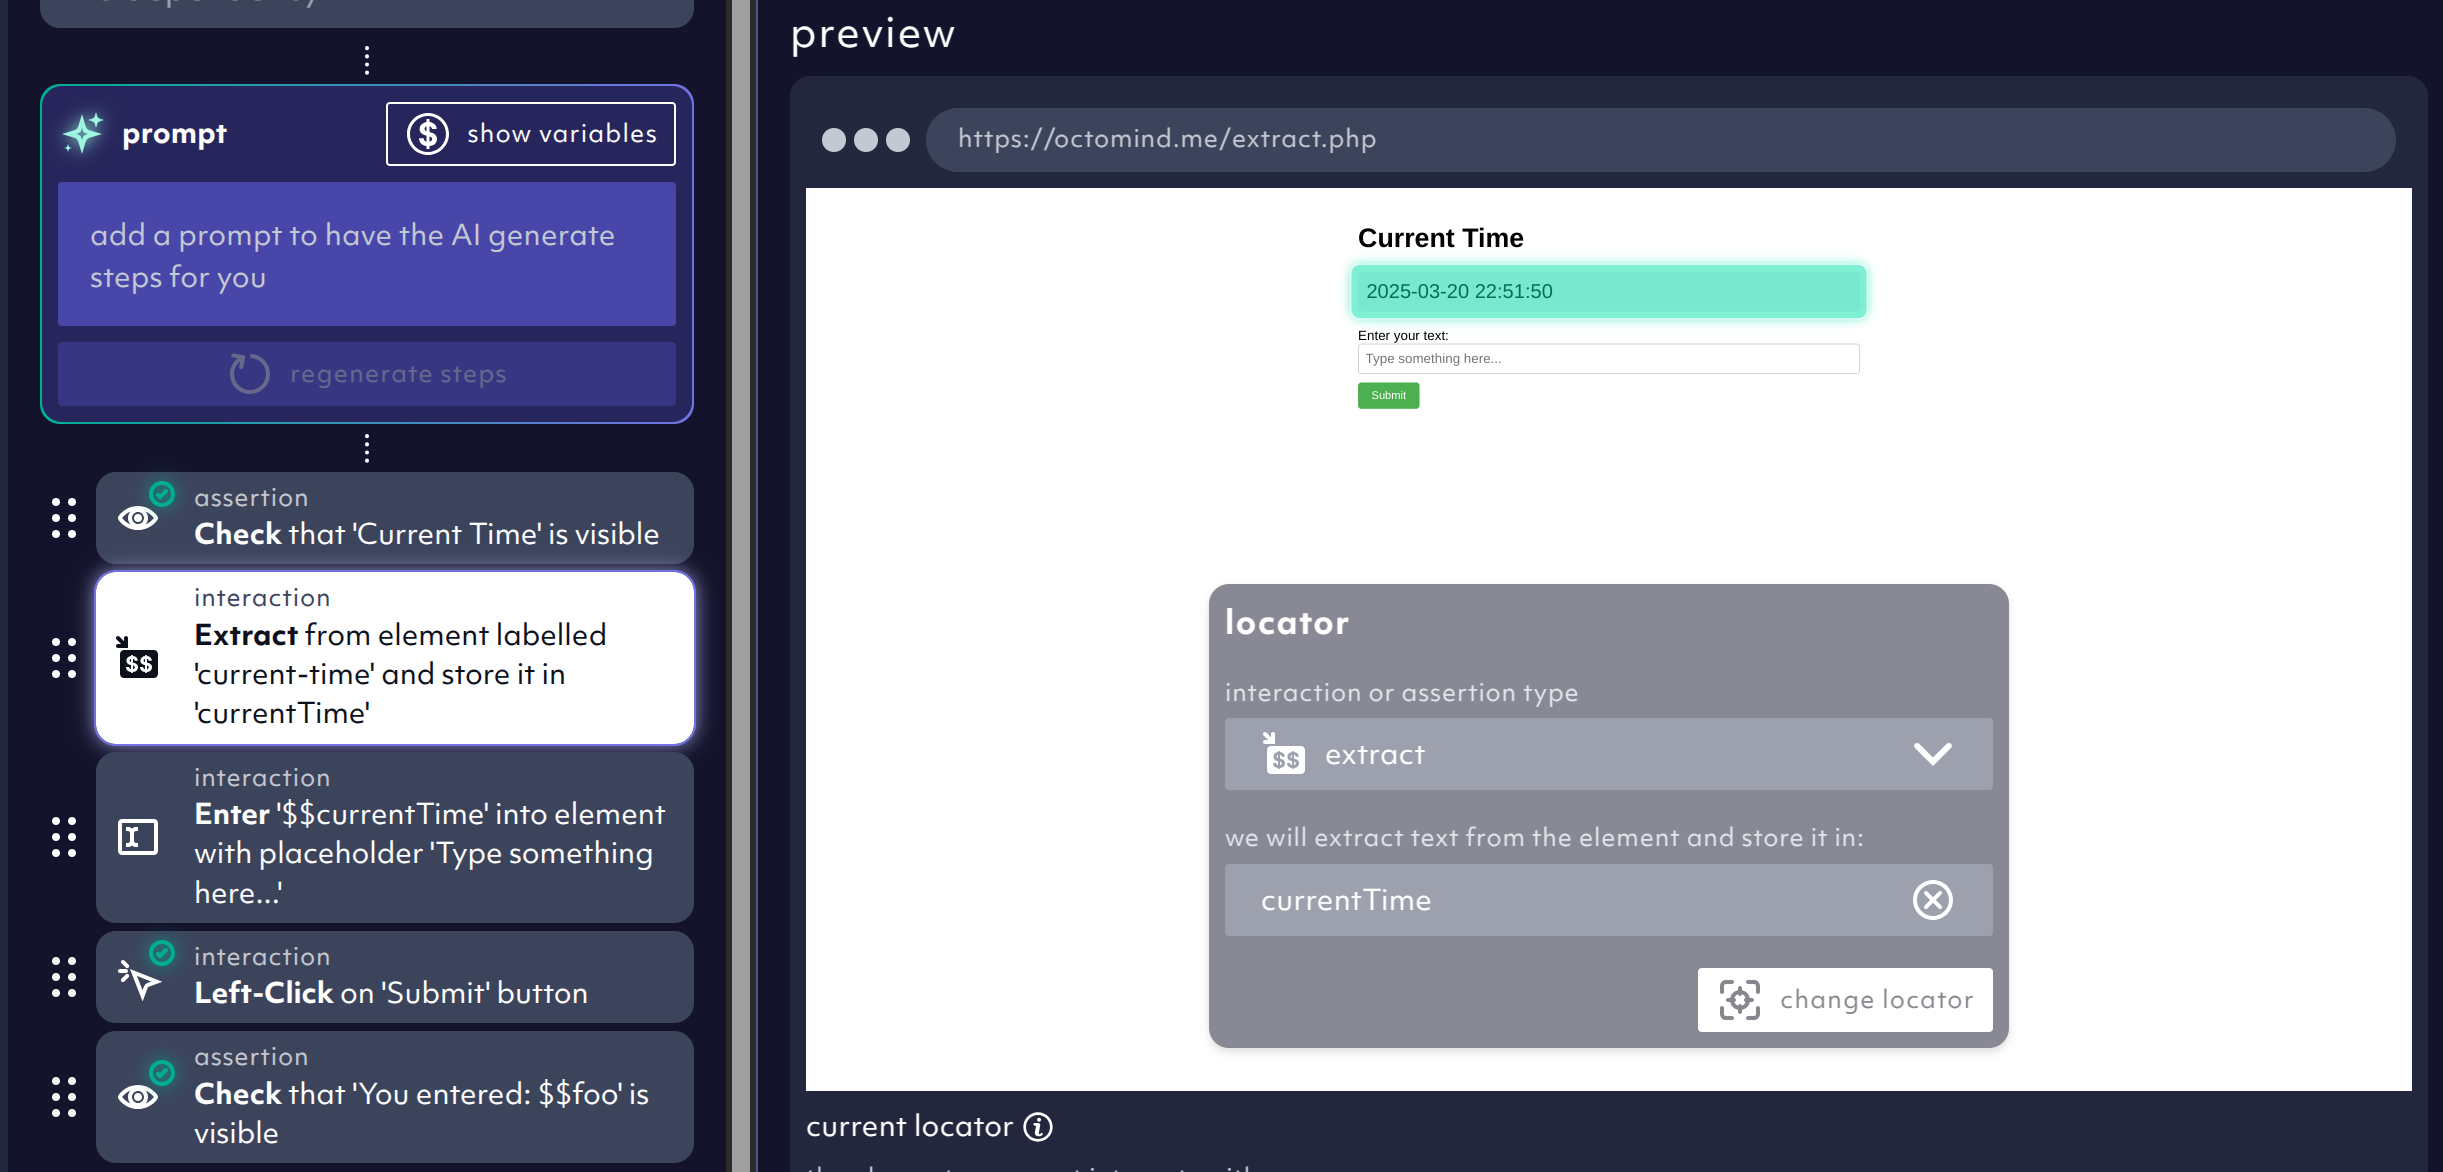Viewport: 2443px width, 1172px height.
Task: Click the info icon next to current locator
Action: pyautogui.click(x=1038, y=1127)
